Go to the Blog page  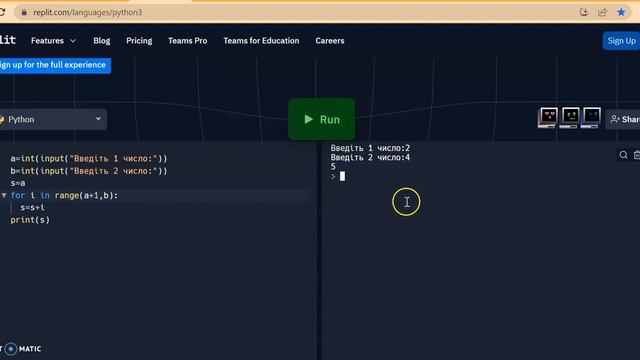pyautogui.click(x=102, y=41)
